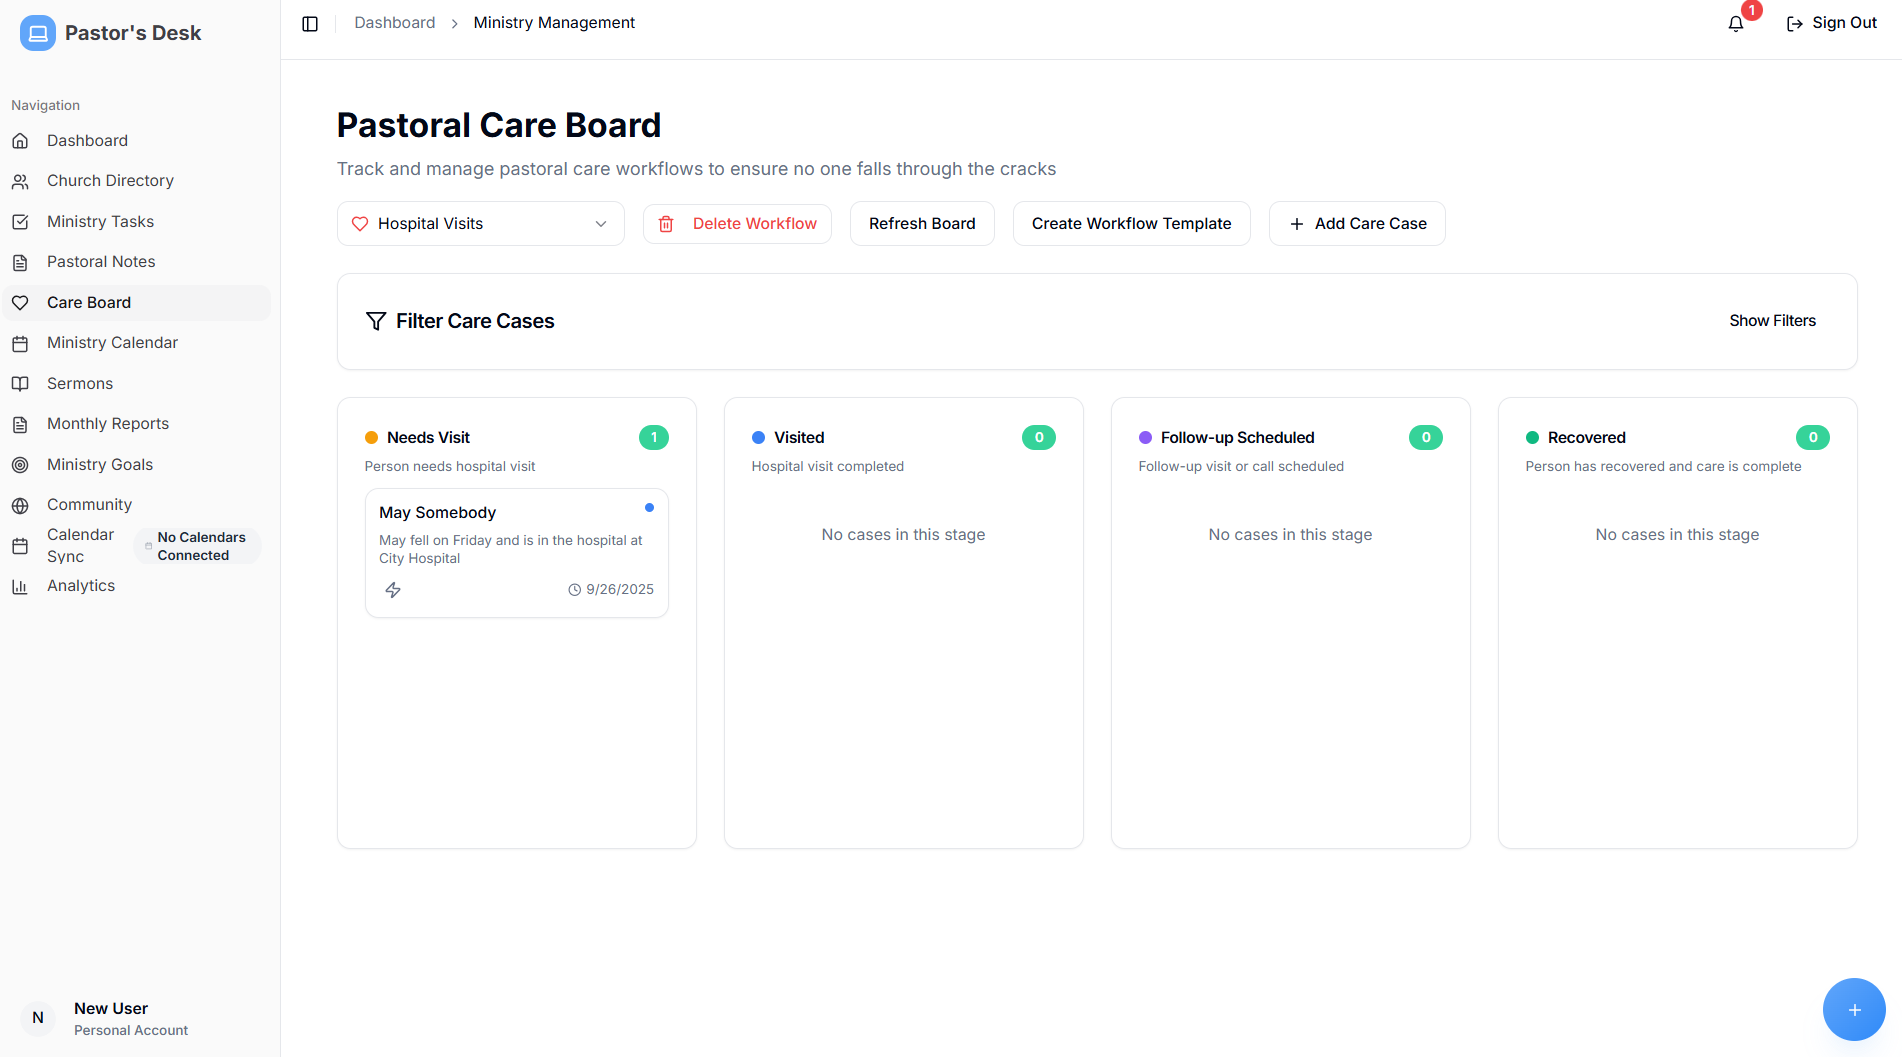Click the Dashboard breadcrumb link

click(x=394, y=23)
